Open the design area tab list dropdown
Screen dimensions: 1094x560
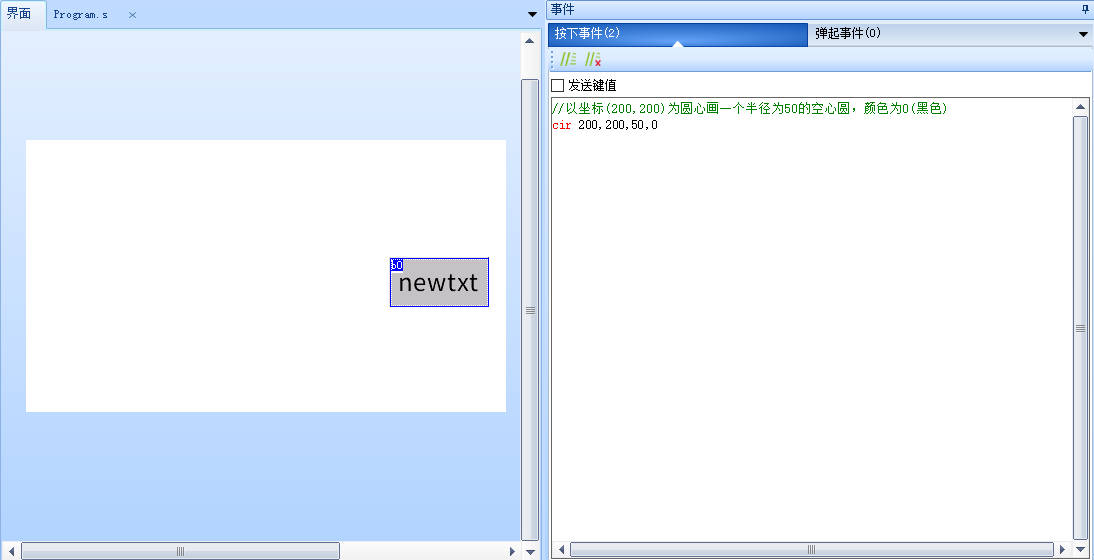pyautogui.click(x=532, y=14)
